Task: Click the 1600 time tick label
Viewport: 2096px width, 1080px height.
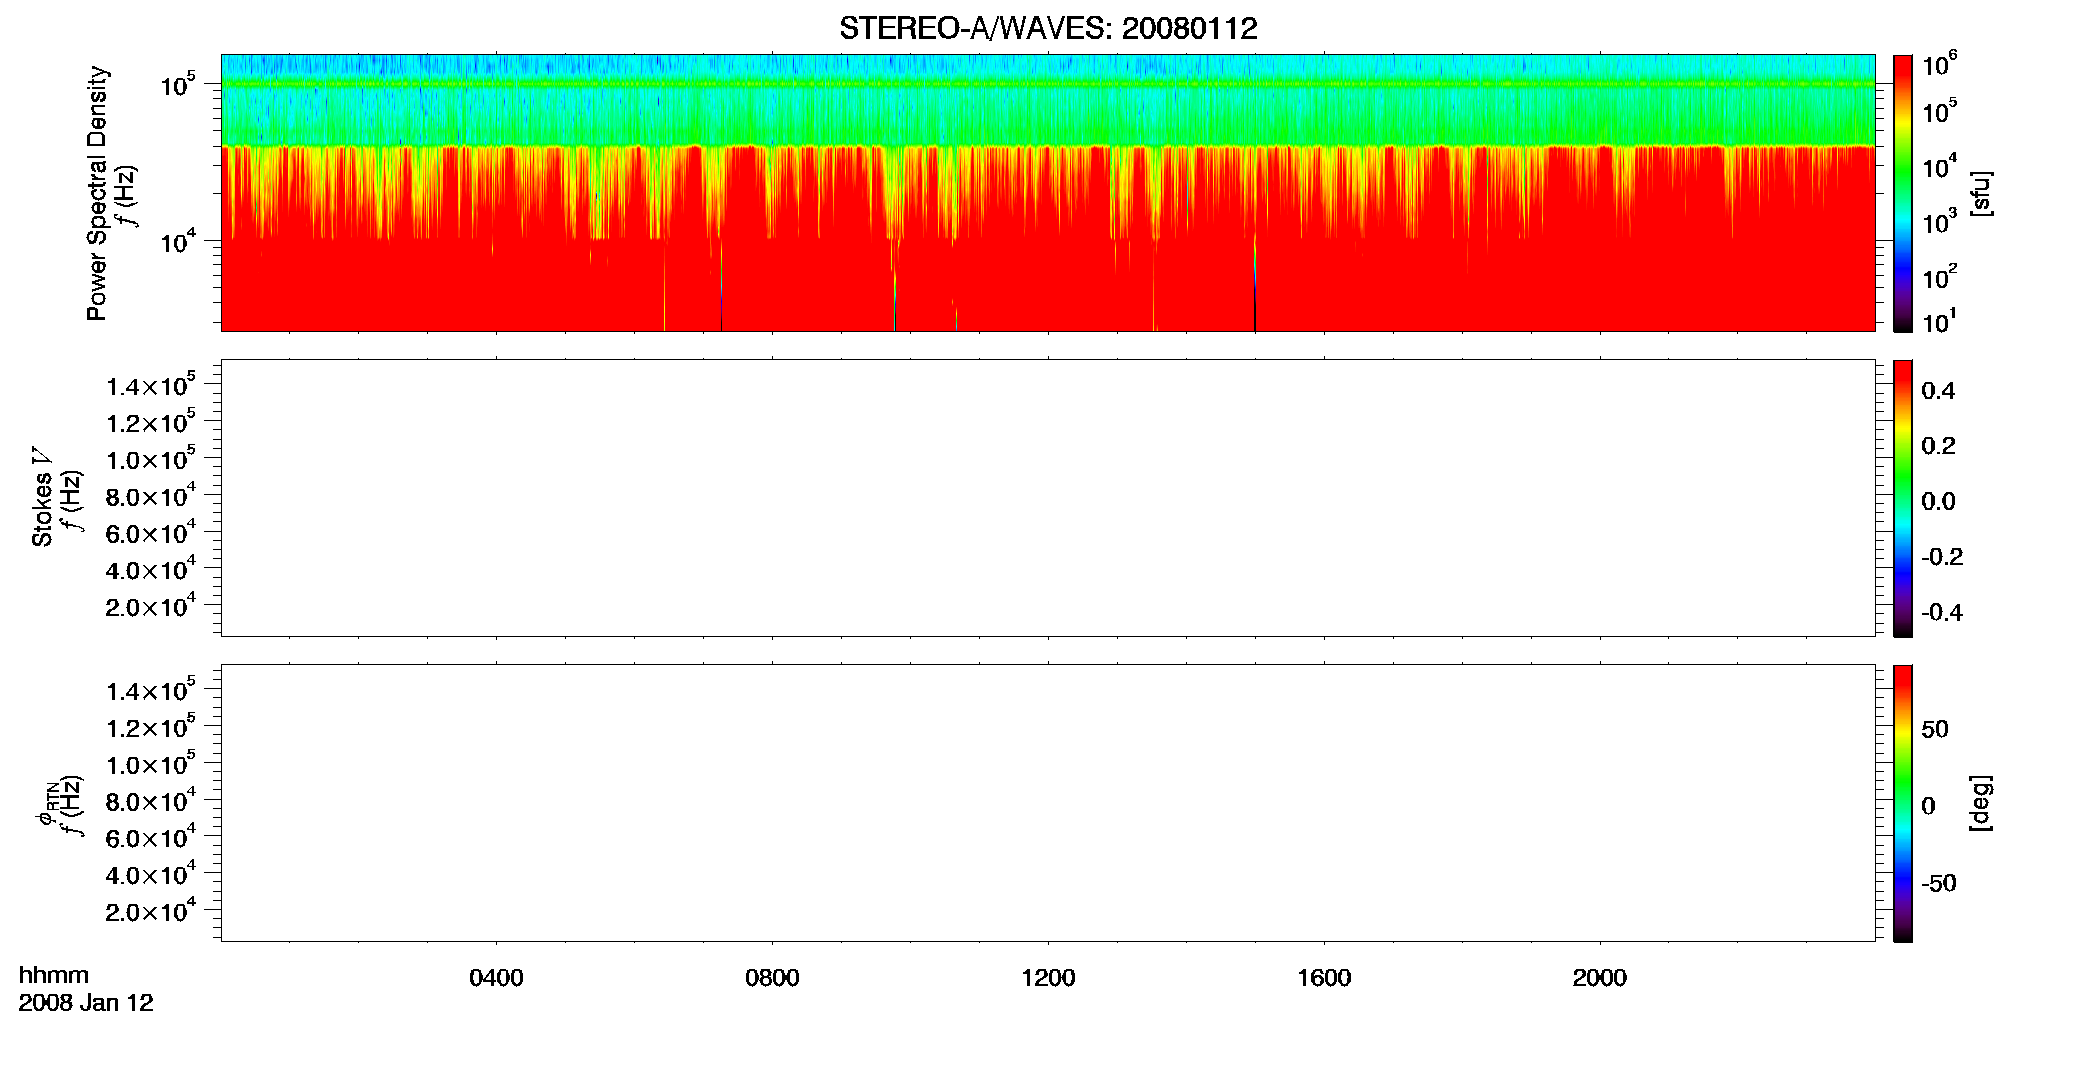Action: [x=1324, y=978]
